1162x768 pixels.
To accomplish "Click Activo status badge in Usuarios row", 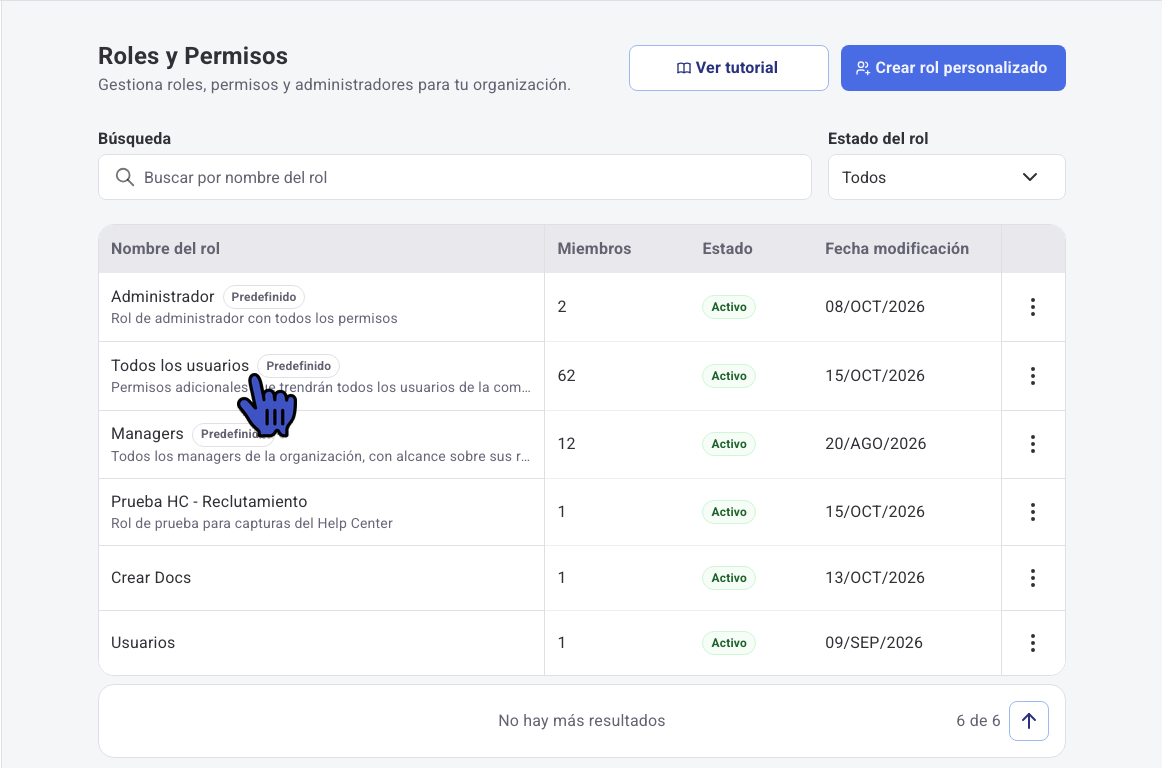I will click(x=728, y=643).
